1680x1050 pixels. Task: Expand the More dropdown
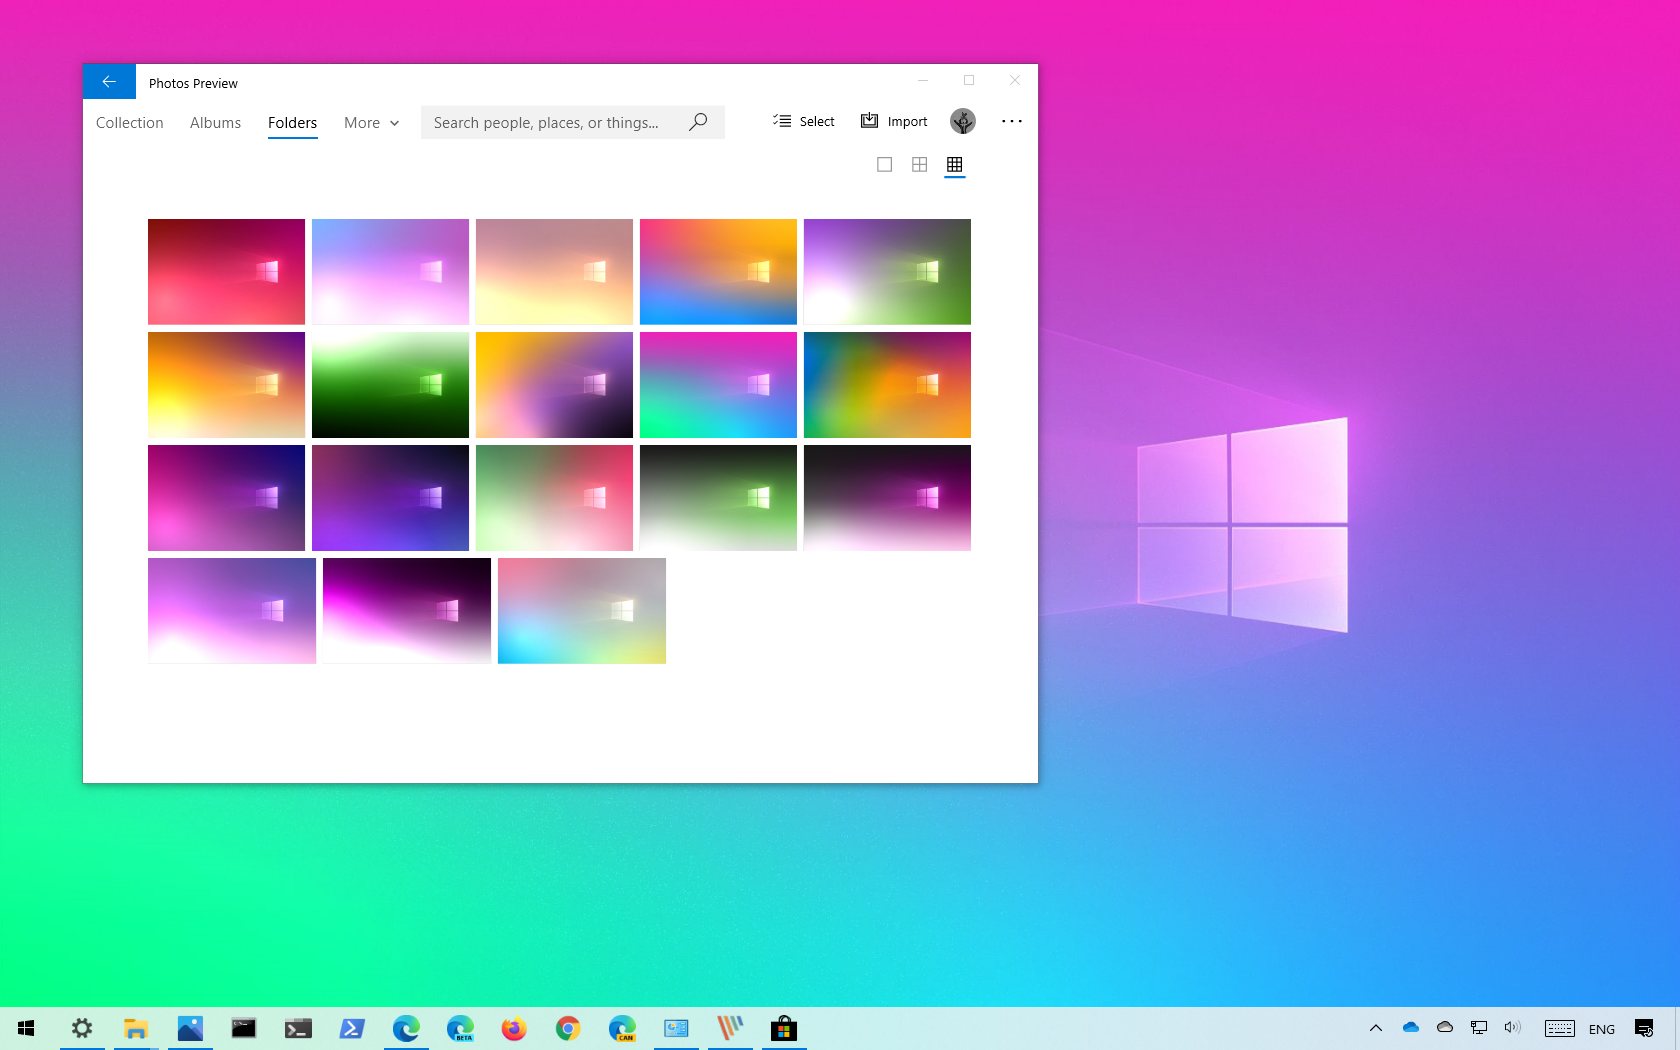tap(371, 122)
